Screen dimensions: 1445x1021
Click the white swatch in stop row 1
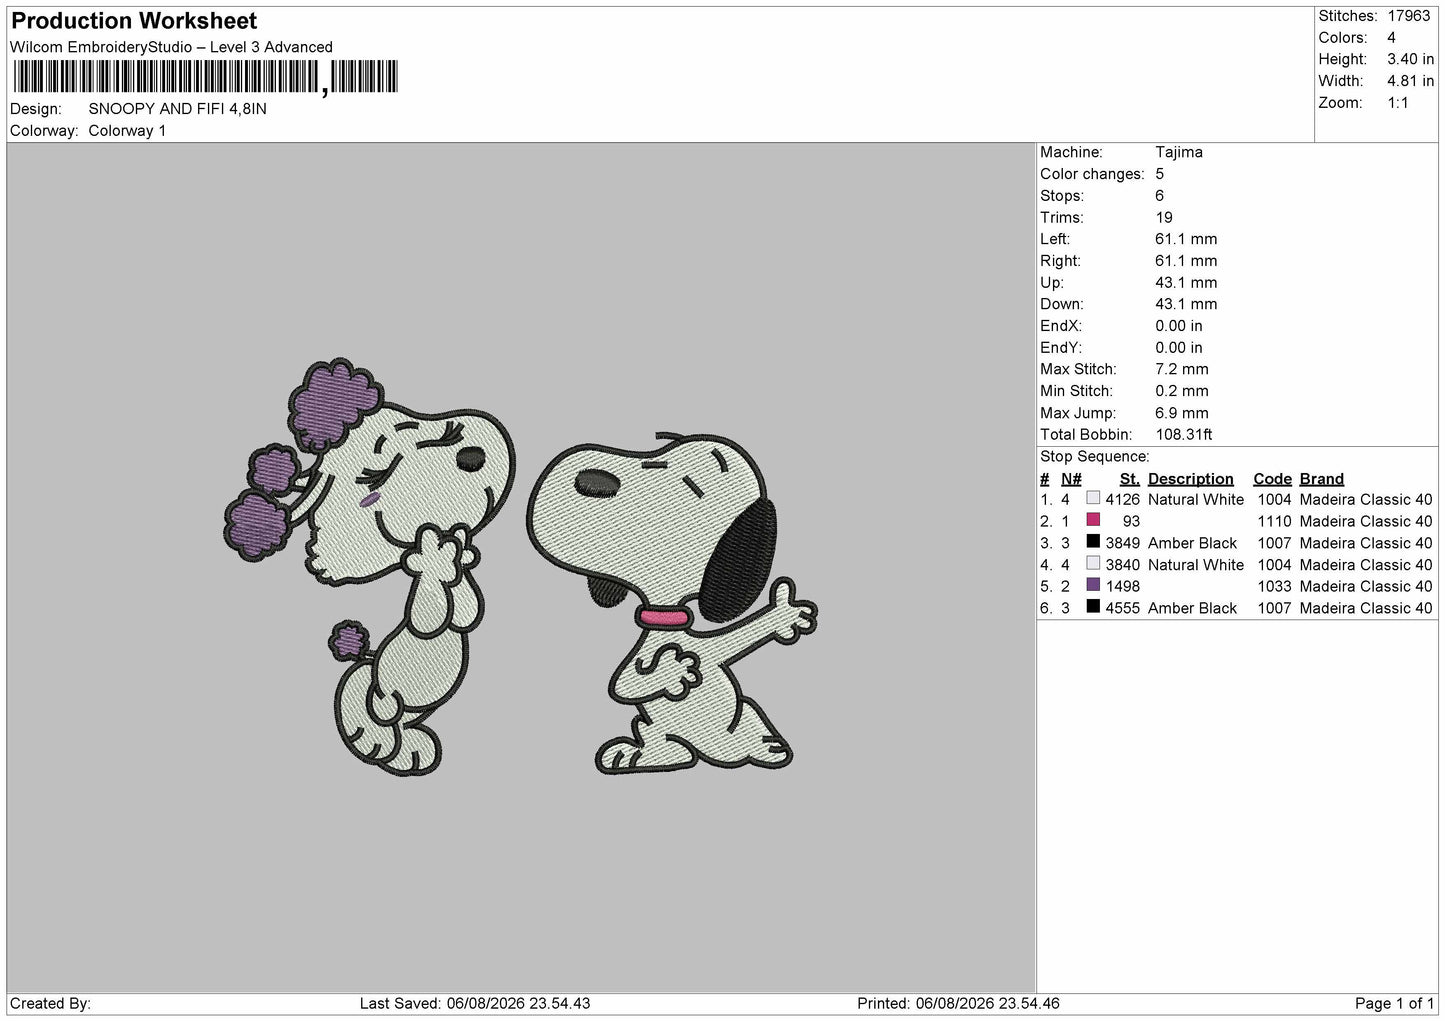pyautogui.click(x=1093, y=498)
